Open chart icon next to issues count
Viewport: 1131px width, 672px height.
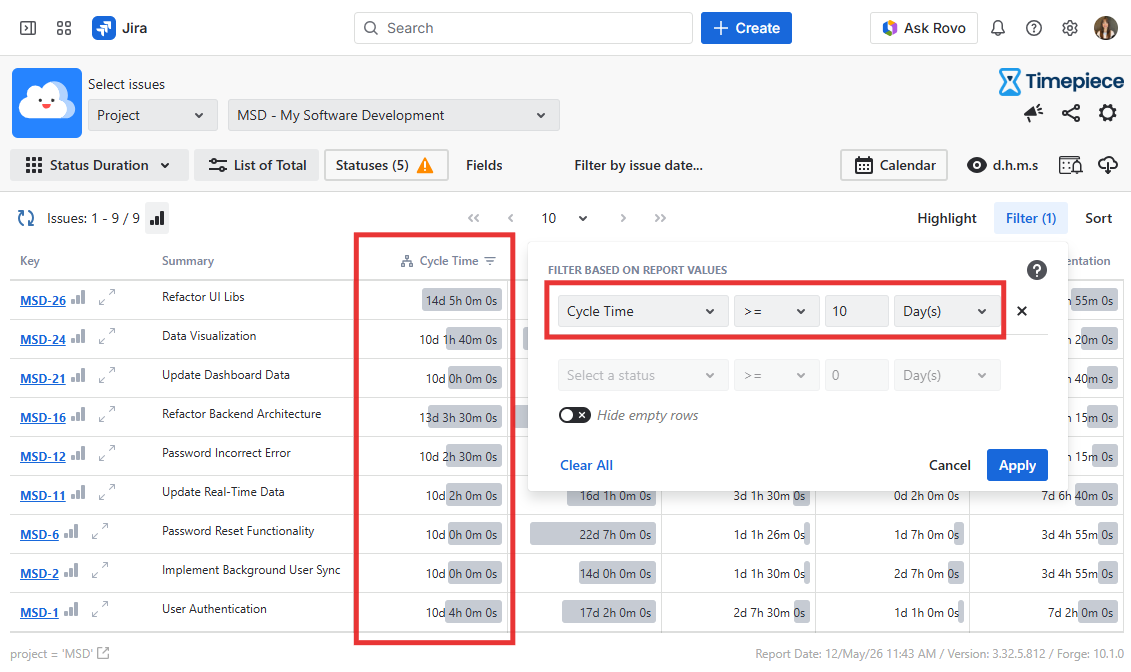coord(157,218)
